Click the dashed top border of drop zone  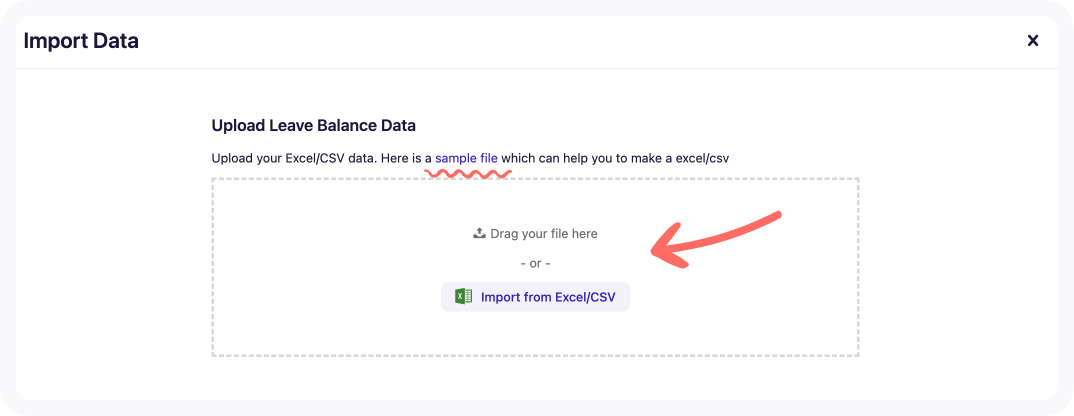click(x=535, y=179)
